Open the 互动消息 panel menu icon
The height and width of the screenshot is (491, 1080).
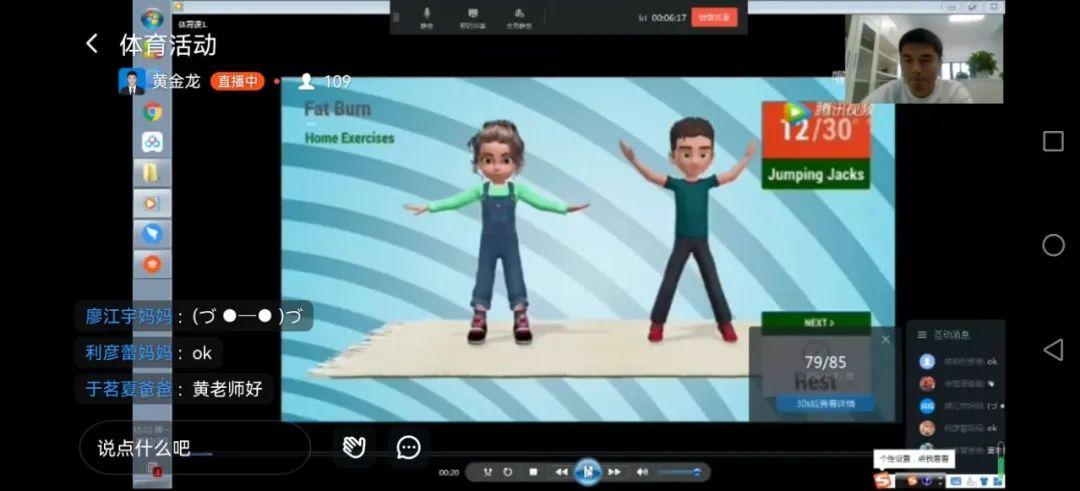920,335
